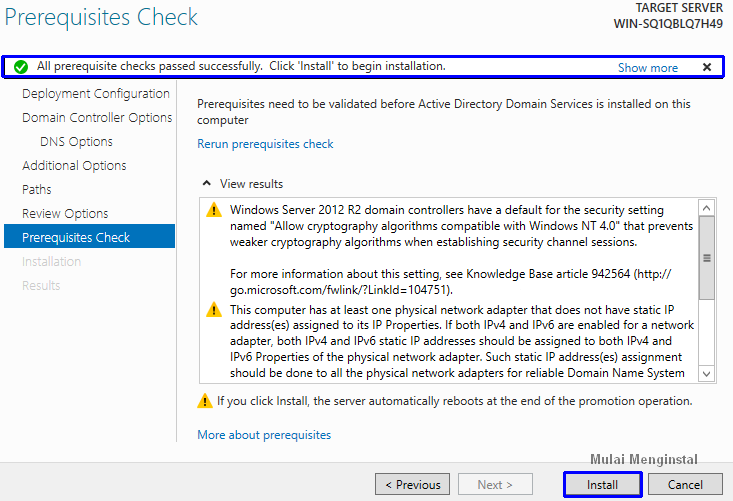Screen dimensions: 733x501
Task: Click the first warning icon in results
Action: pyautogui.click(x=213, y=210)
